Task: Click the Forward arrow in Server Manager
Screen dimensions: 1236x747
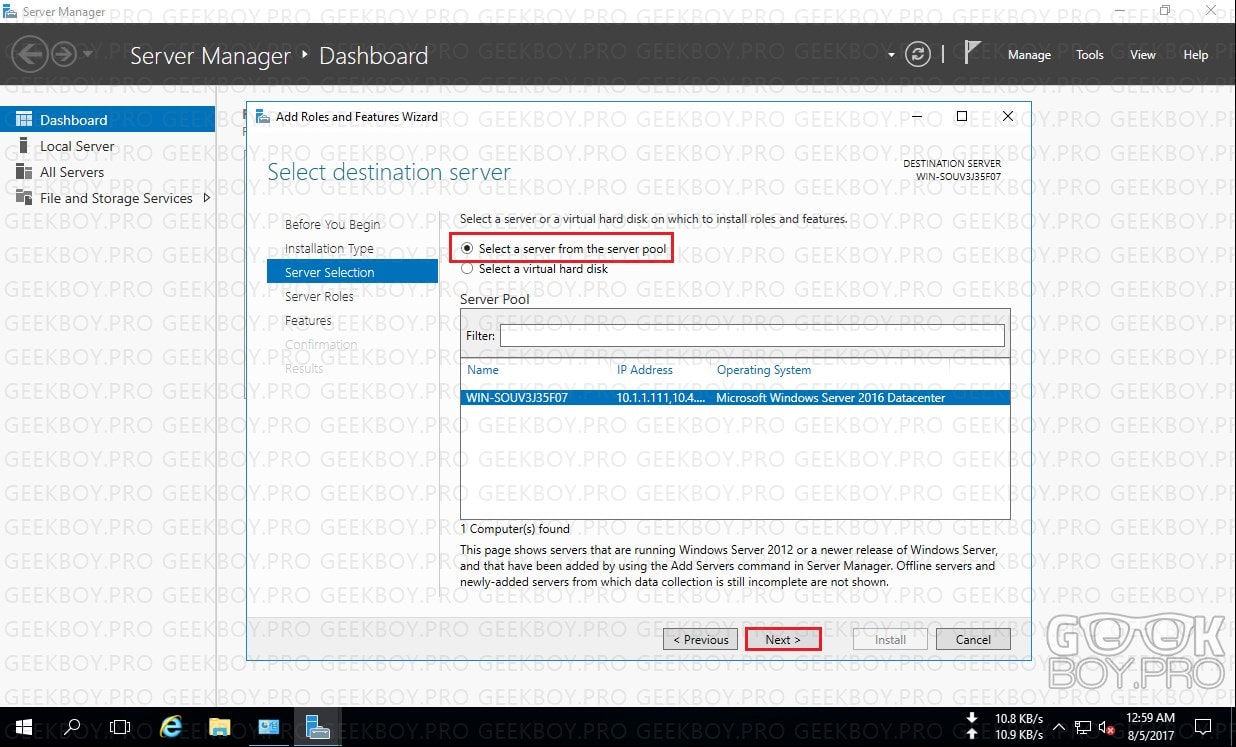Action: point(64,54)
